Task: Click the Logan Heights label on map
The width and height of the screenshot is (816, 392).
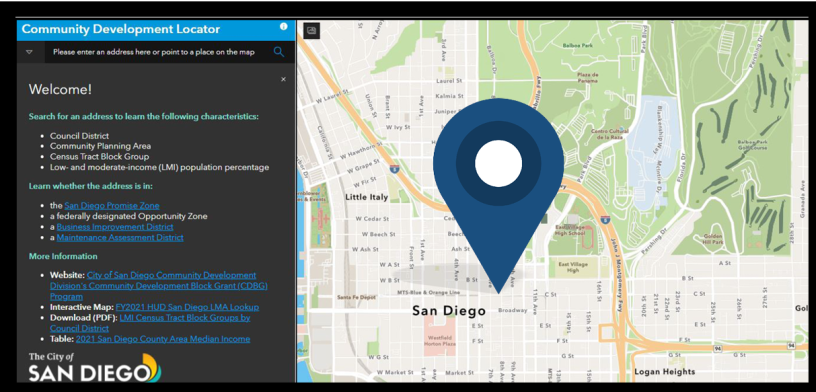Action: 665,372
